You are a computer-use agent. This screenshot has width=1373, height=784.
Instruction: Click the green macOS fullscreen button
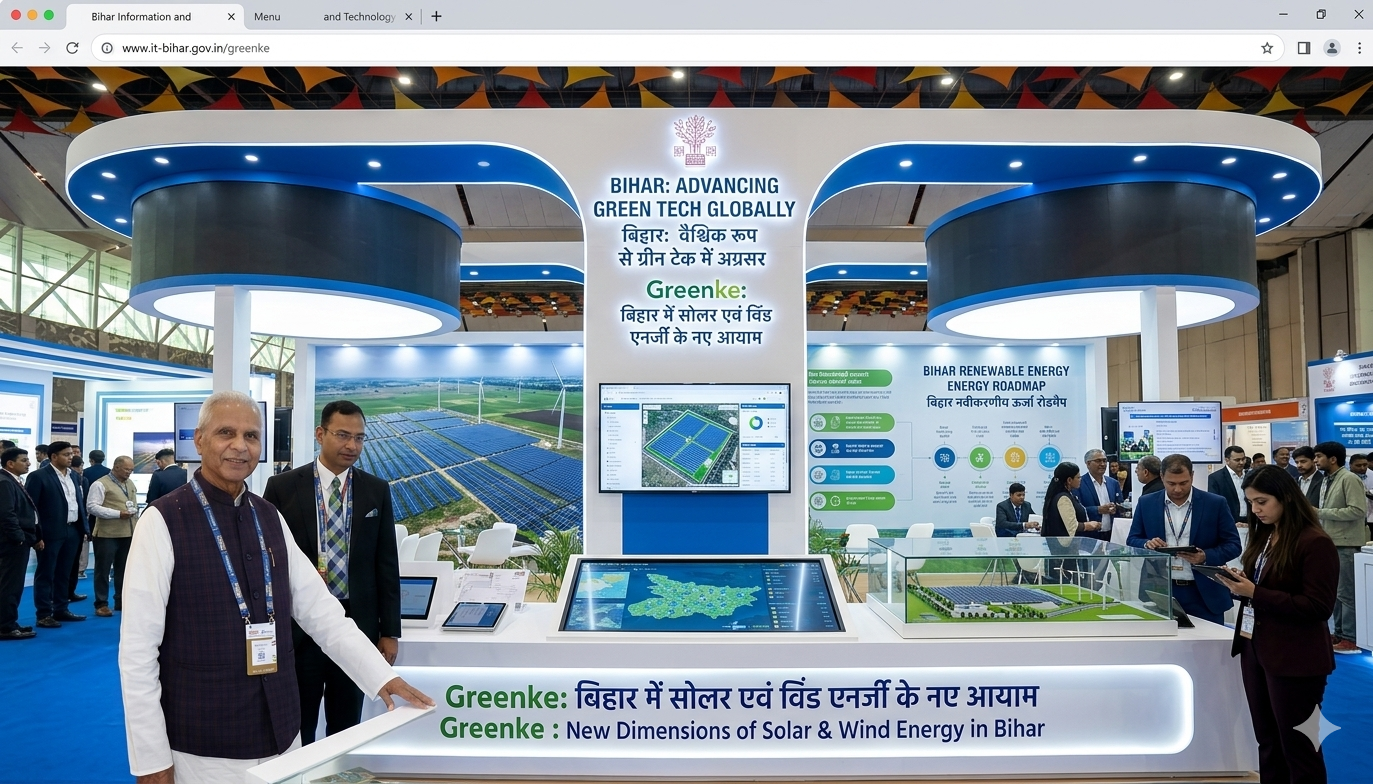click(49, 15)
